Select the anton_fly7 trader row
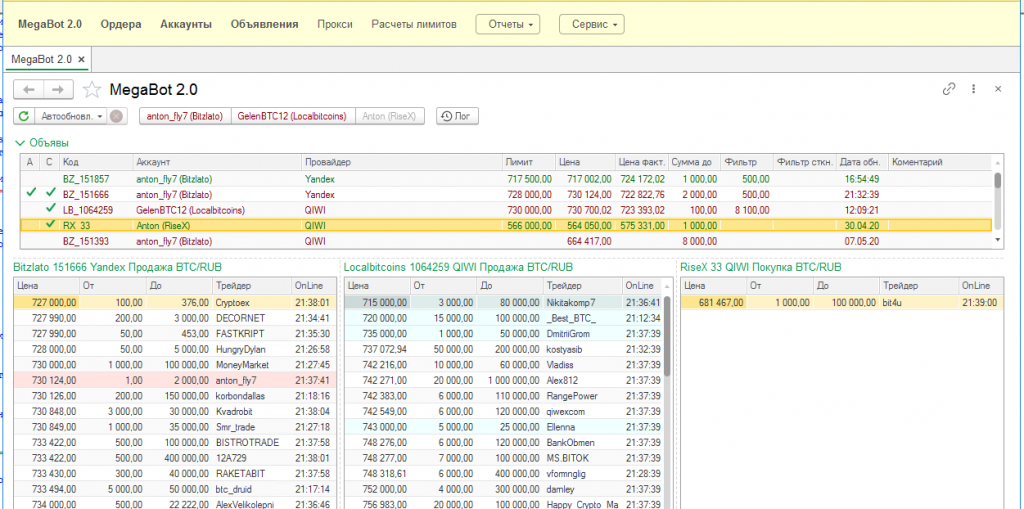 tap(175, 380)
